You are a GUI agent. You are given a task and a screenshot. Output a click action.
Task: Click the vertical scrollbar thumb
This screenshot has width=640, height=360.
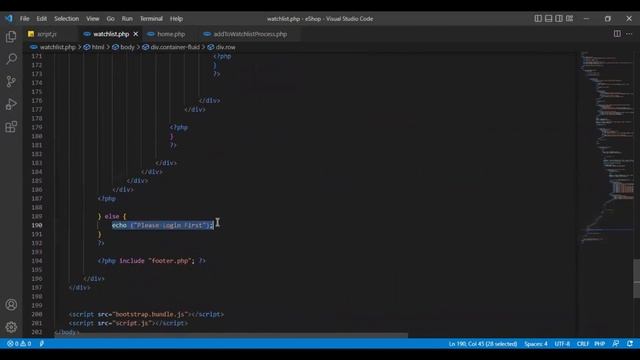636,278
